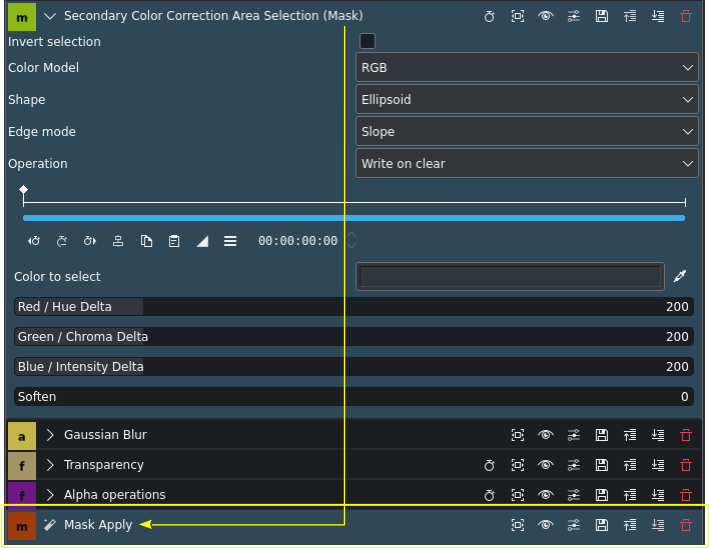Image resolution: width=709 pixels, height=548 pixels.
Task: Save the Secondary Color Correction mask effect
Action: (x=601, y=16)
